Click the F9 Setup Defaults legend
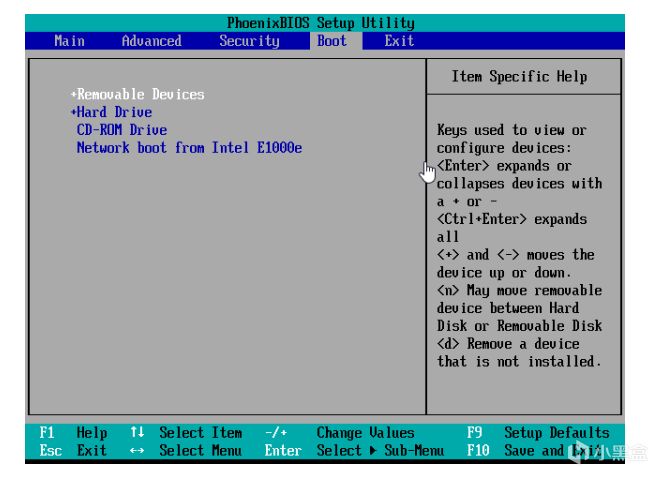The height and width of the screenshot is (477, 667). pyautogui.click(x=538, y=433)
